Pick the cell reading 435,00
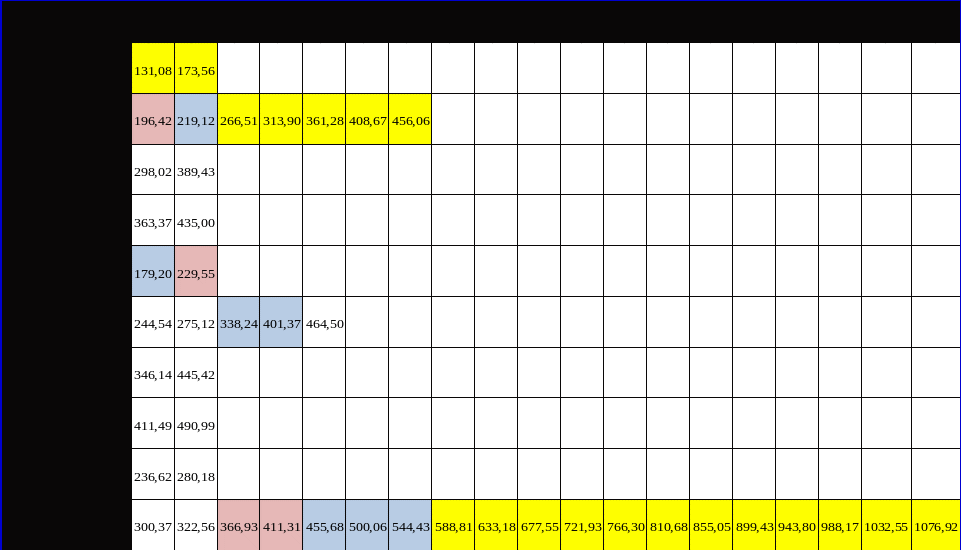The width and height of the screenshot is (961, 550). (196, 221)
